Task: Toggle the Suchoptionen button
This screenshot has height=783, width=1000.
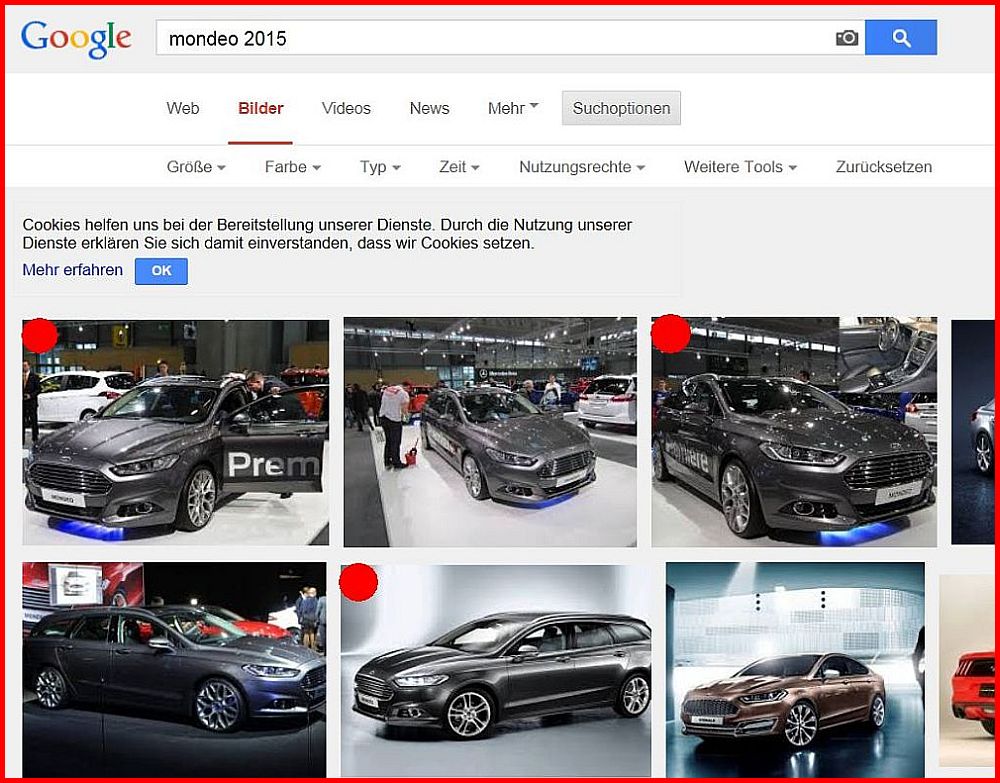Action: [x=621, y=108]
